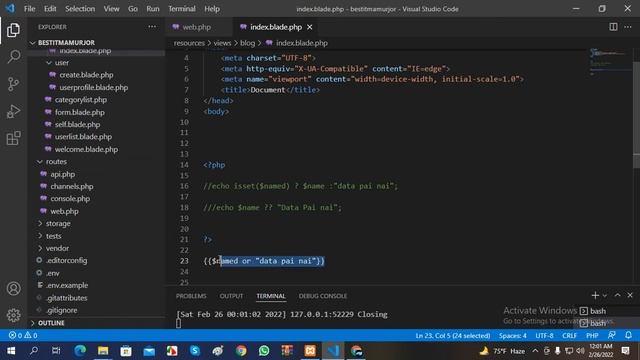Maximize the terminal panel size
This screenshot has height=360, width=640.
[618, 295]
